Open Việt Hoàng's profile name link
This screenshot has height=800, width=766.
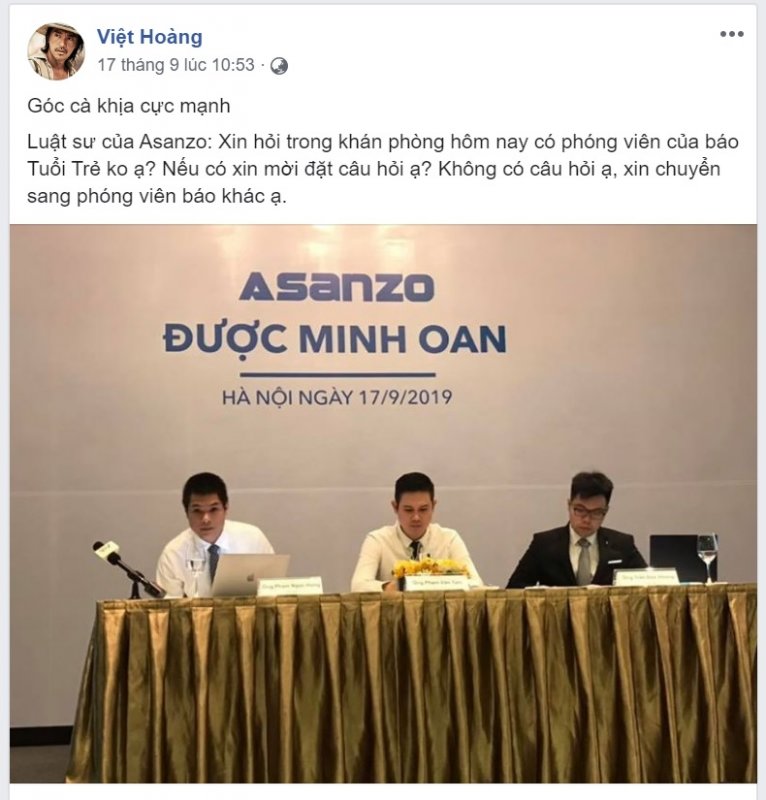[150, 37]
